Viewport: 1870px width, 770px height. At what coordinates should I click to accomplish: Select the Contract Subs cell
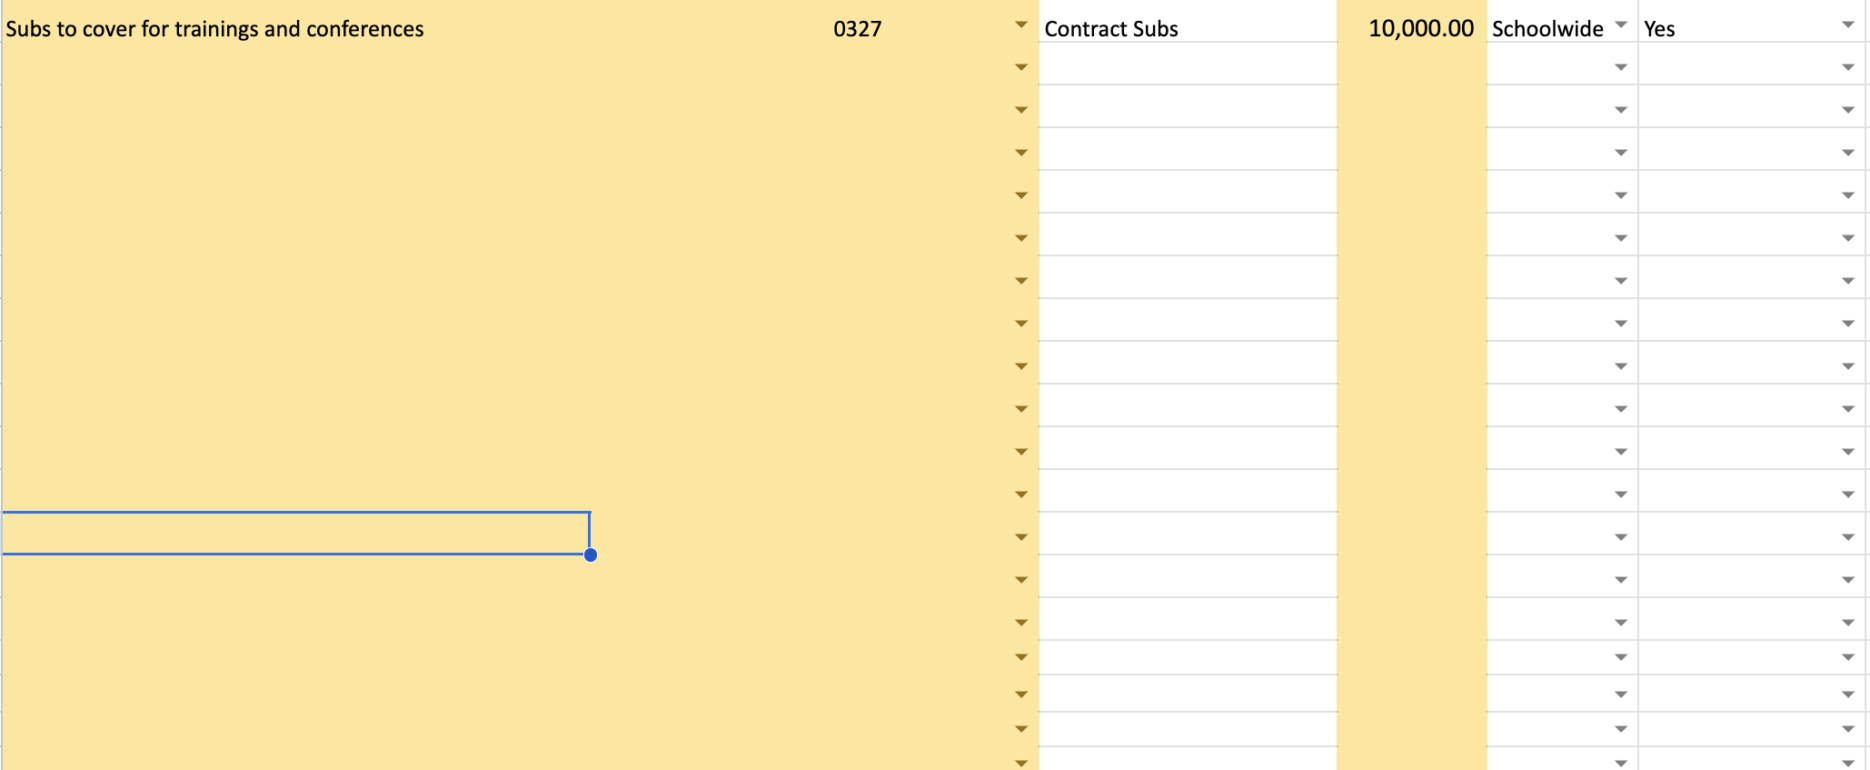click(1187, 28)
